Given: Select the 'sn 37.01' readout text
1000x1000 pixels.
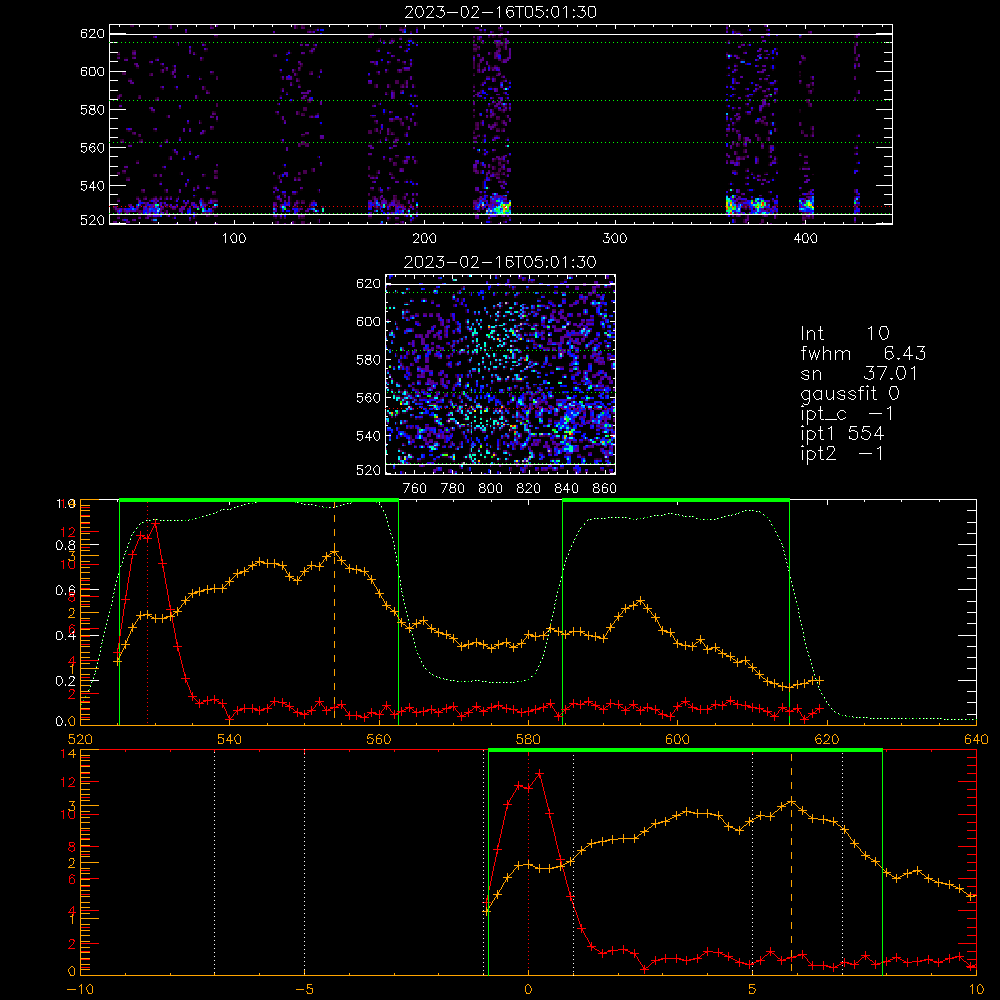Looking at the screenshot, I should (x=859, y=374).
